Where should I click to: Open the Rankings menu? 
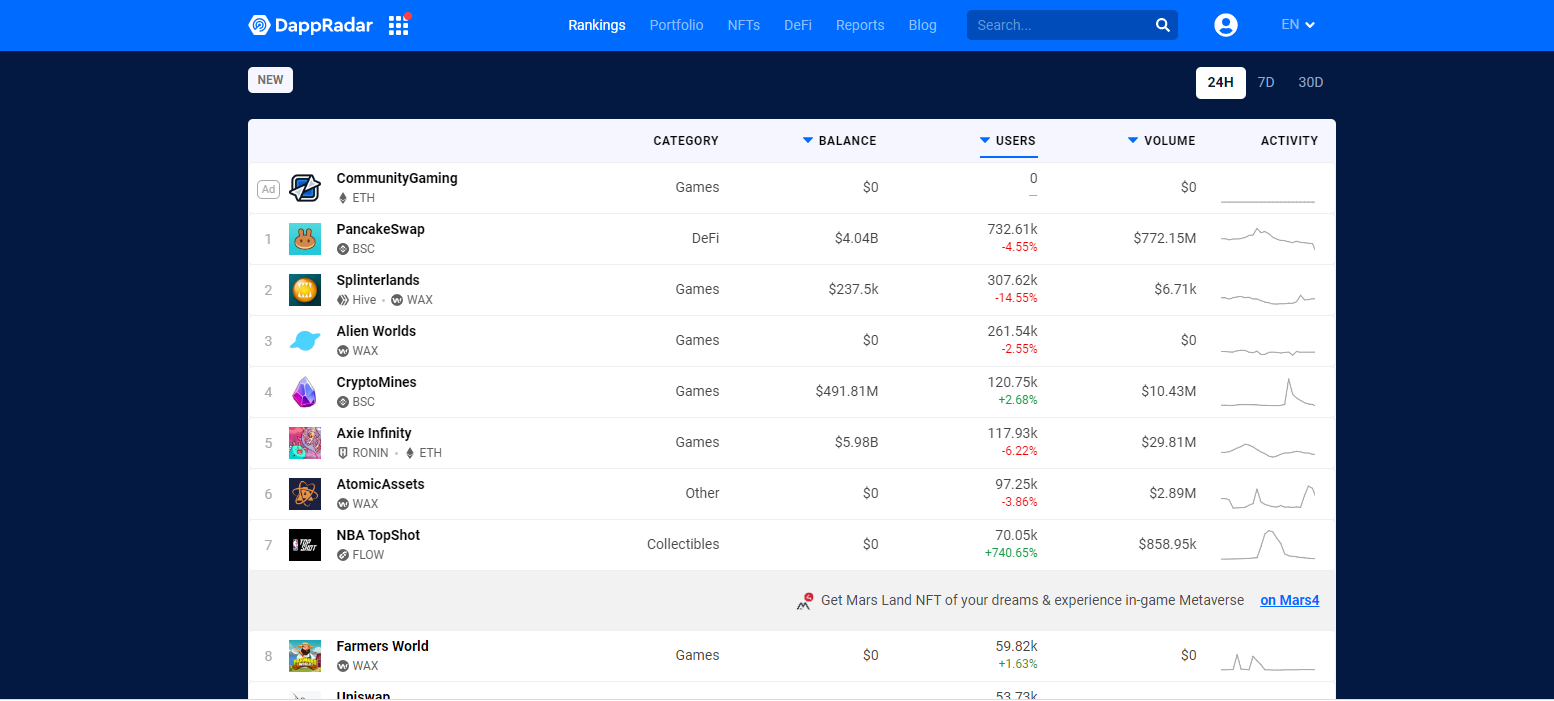click(597, 25)
